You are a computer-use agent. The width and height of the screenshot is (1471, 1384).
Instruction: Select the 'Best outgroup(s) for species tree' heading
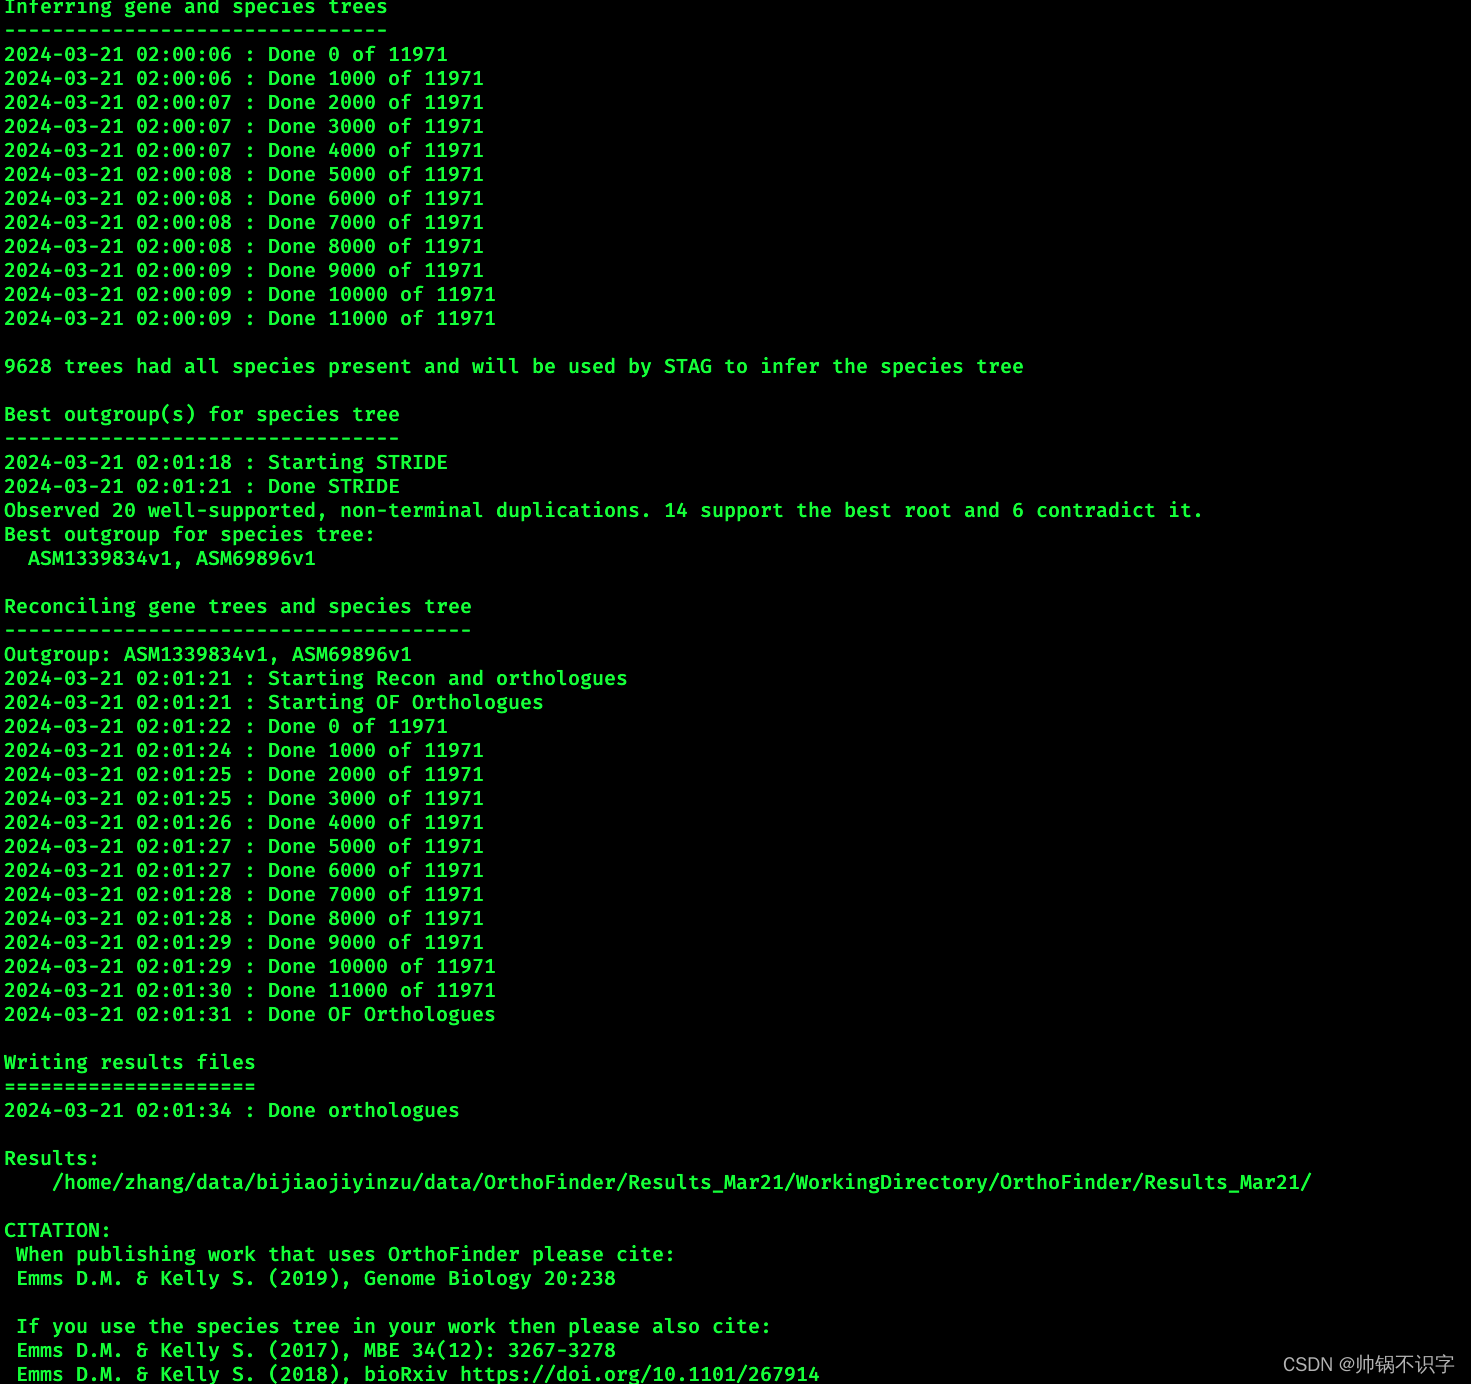pyautogui.click(x=202, y=415)
